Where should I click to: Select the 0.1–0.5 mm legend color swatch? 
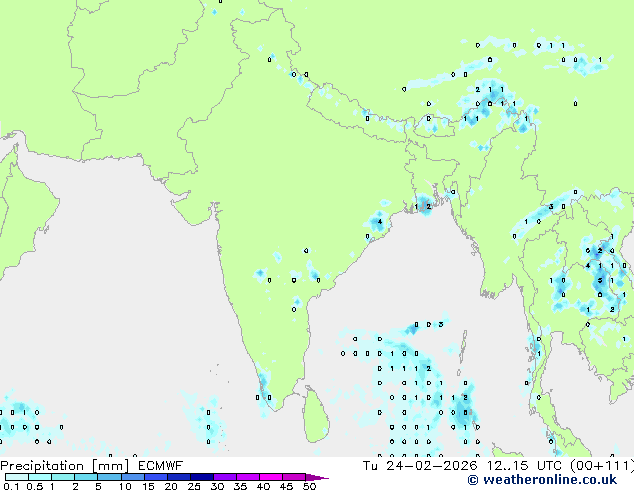pyautogui.click(x=17, y=477)
